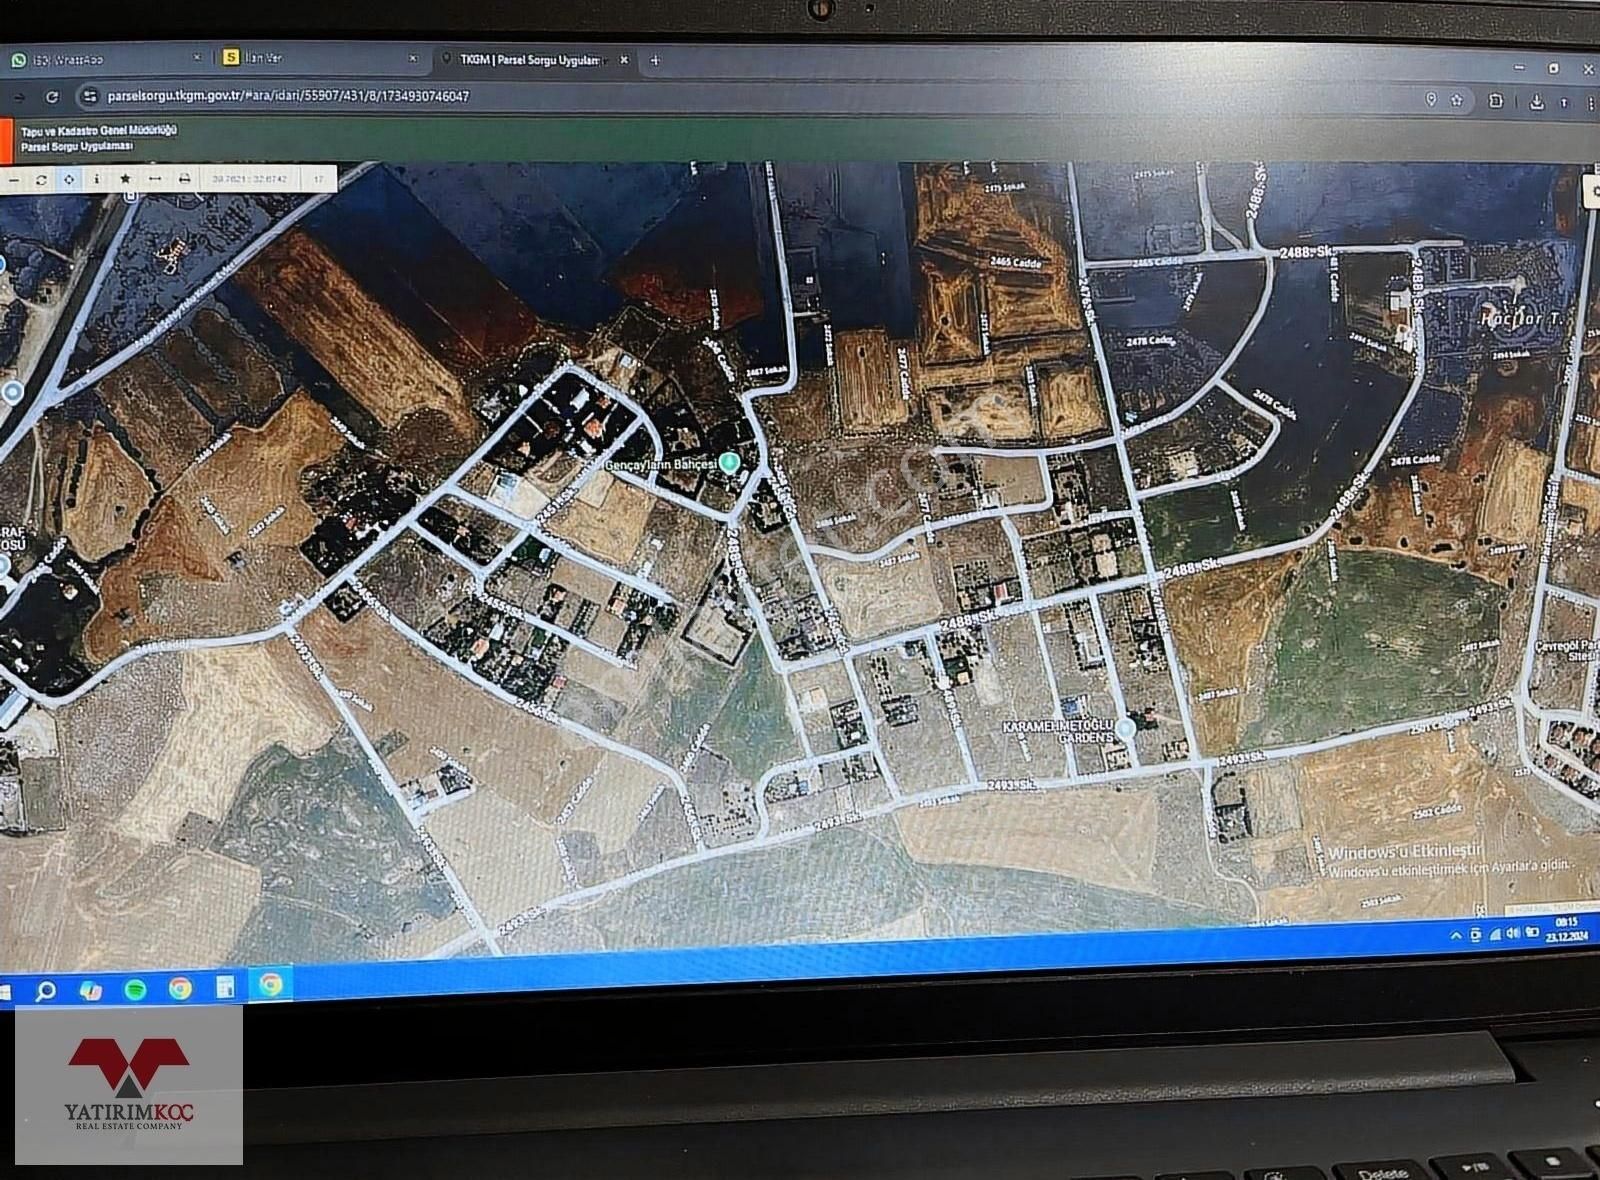Print the map with printer tool
Image resolution: width=1600 pixels, height=1180 pixels.
[184, 179]
